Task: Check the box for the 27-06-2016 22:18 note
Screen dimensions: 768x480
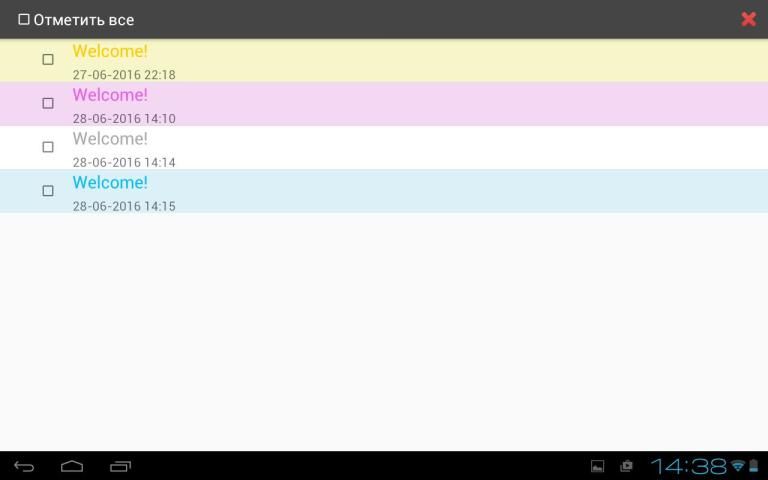Action: 48,60
